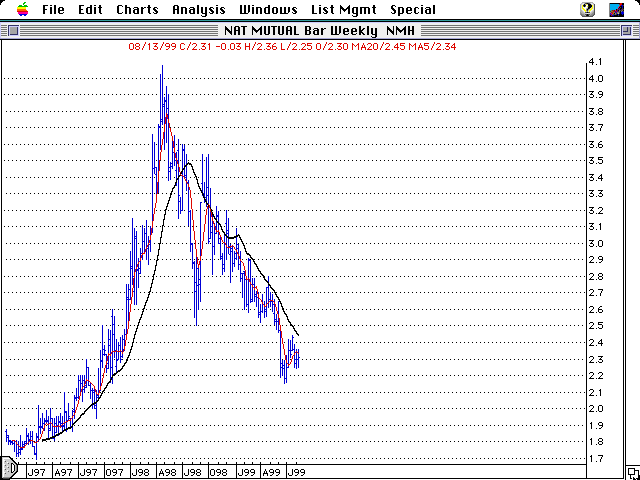
Task: Open the Charts menu
Action: coord(137,10)
